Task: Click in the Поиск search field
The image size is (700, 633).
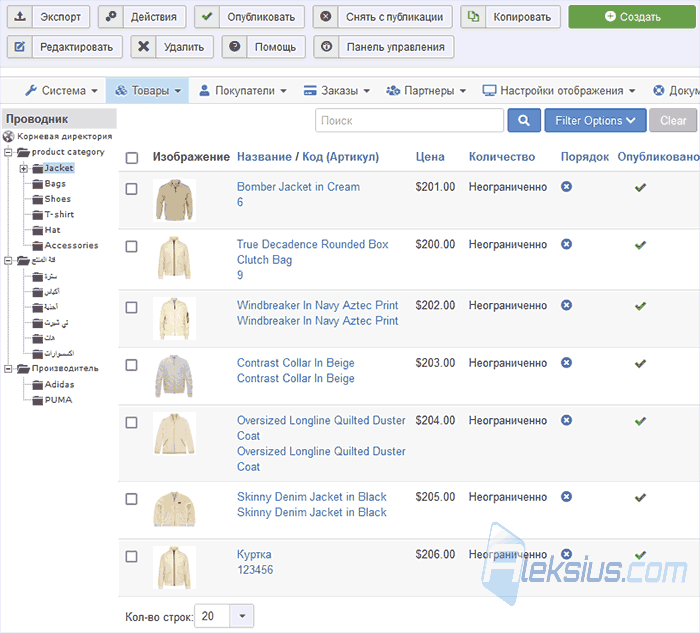Action: (409, 121)
